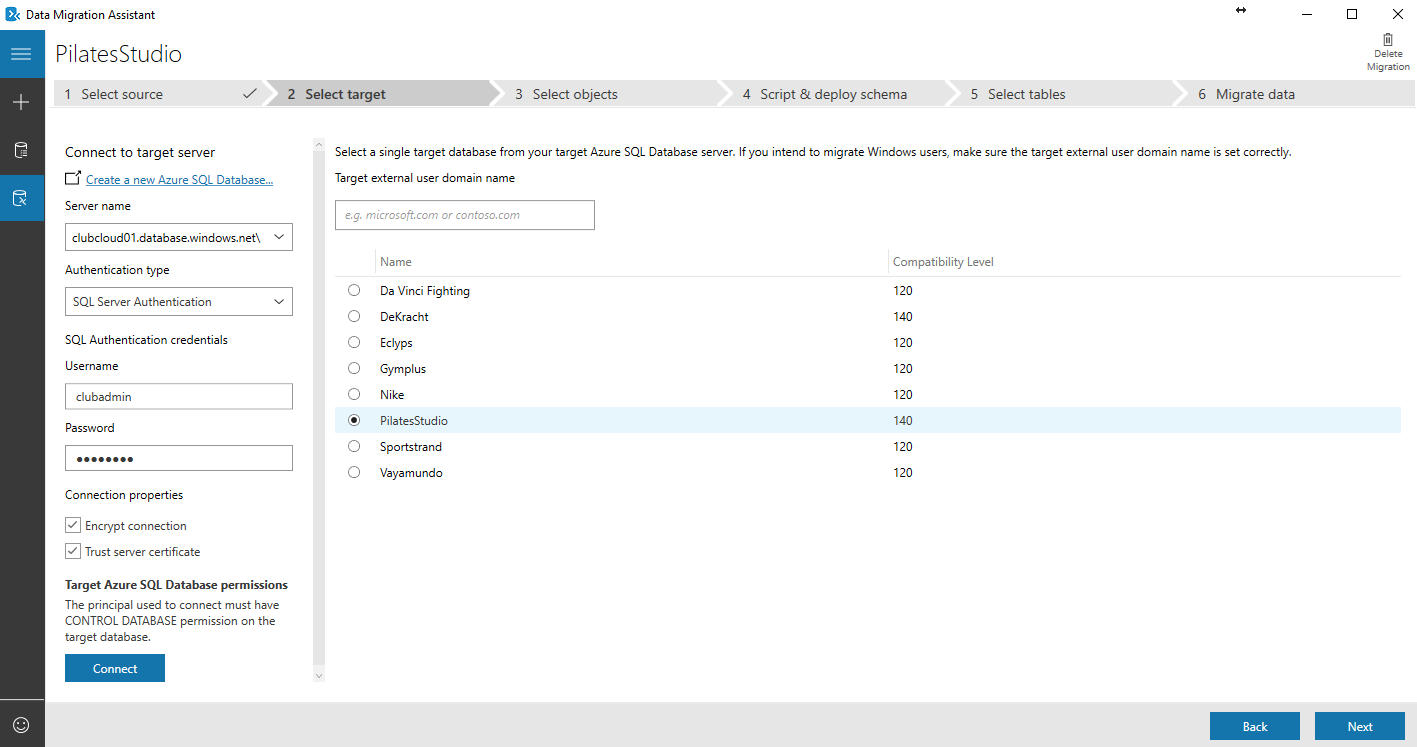The height and width of the screenshot is (747, 1417).
Task: Toggle the Trust server certificate checkbox
Action: coord(73,551)
